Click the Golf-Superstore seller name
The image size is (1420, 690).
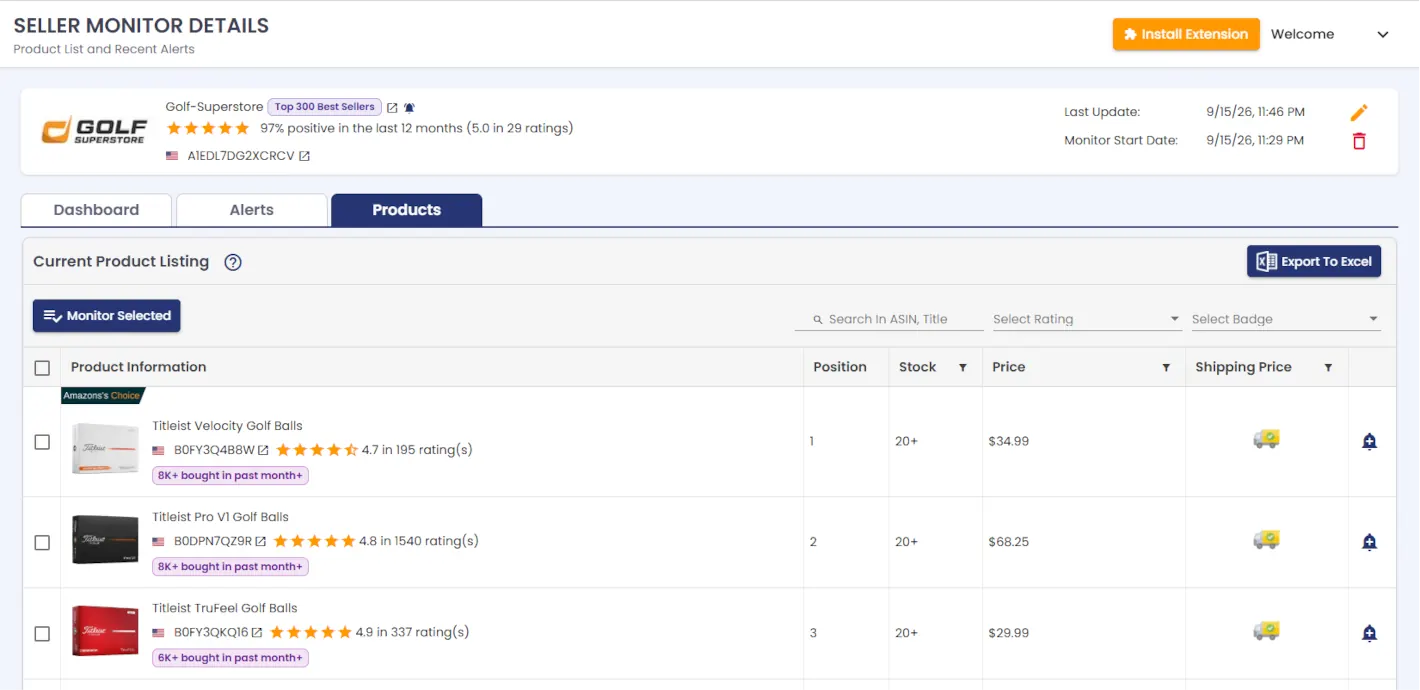point(214,107)
